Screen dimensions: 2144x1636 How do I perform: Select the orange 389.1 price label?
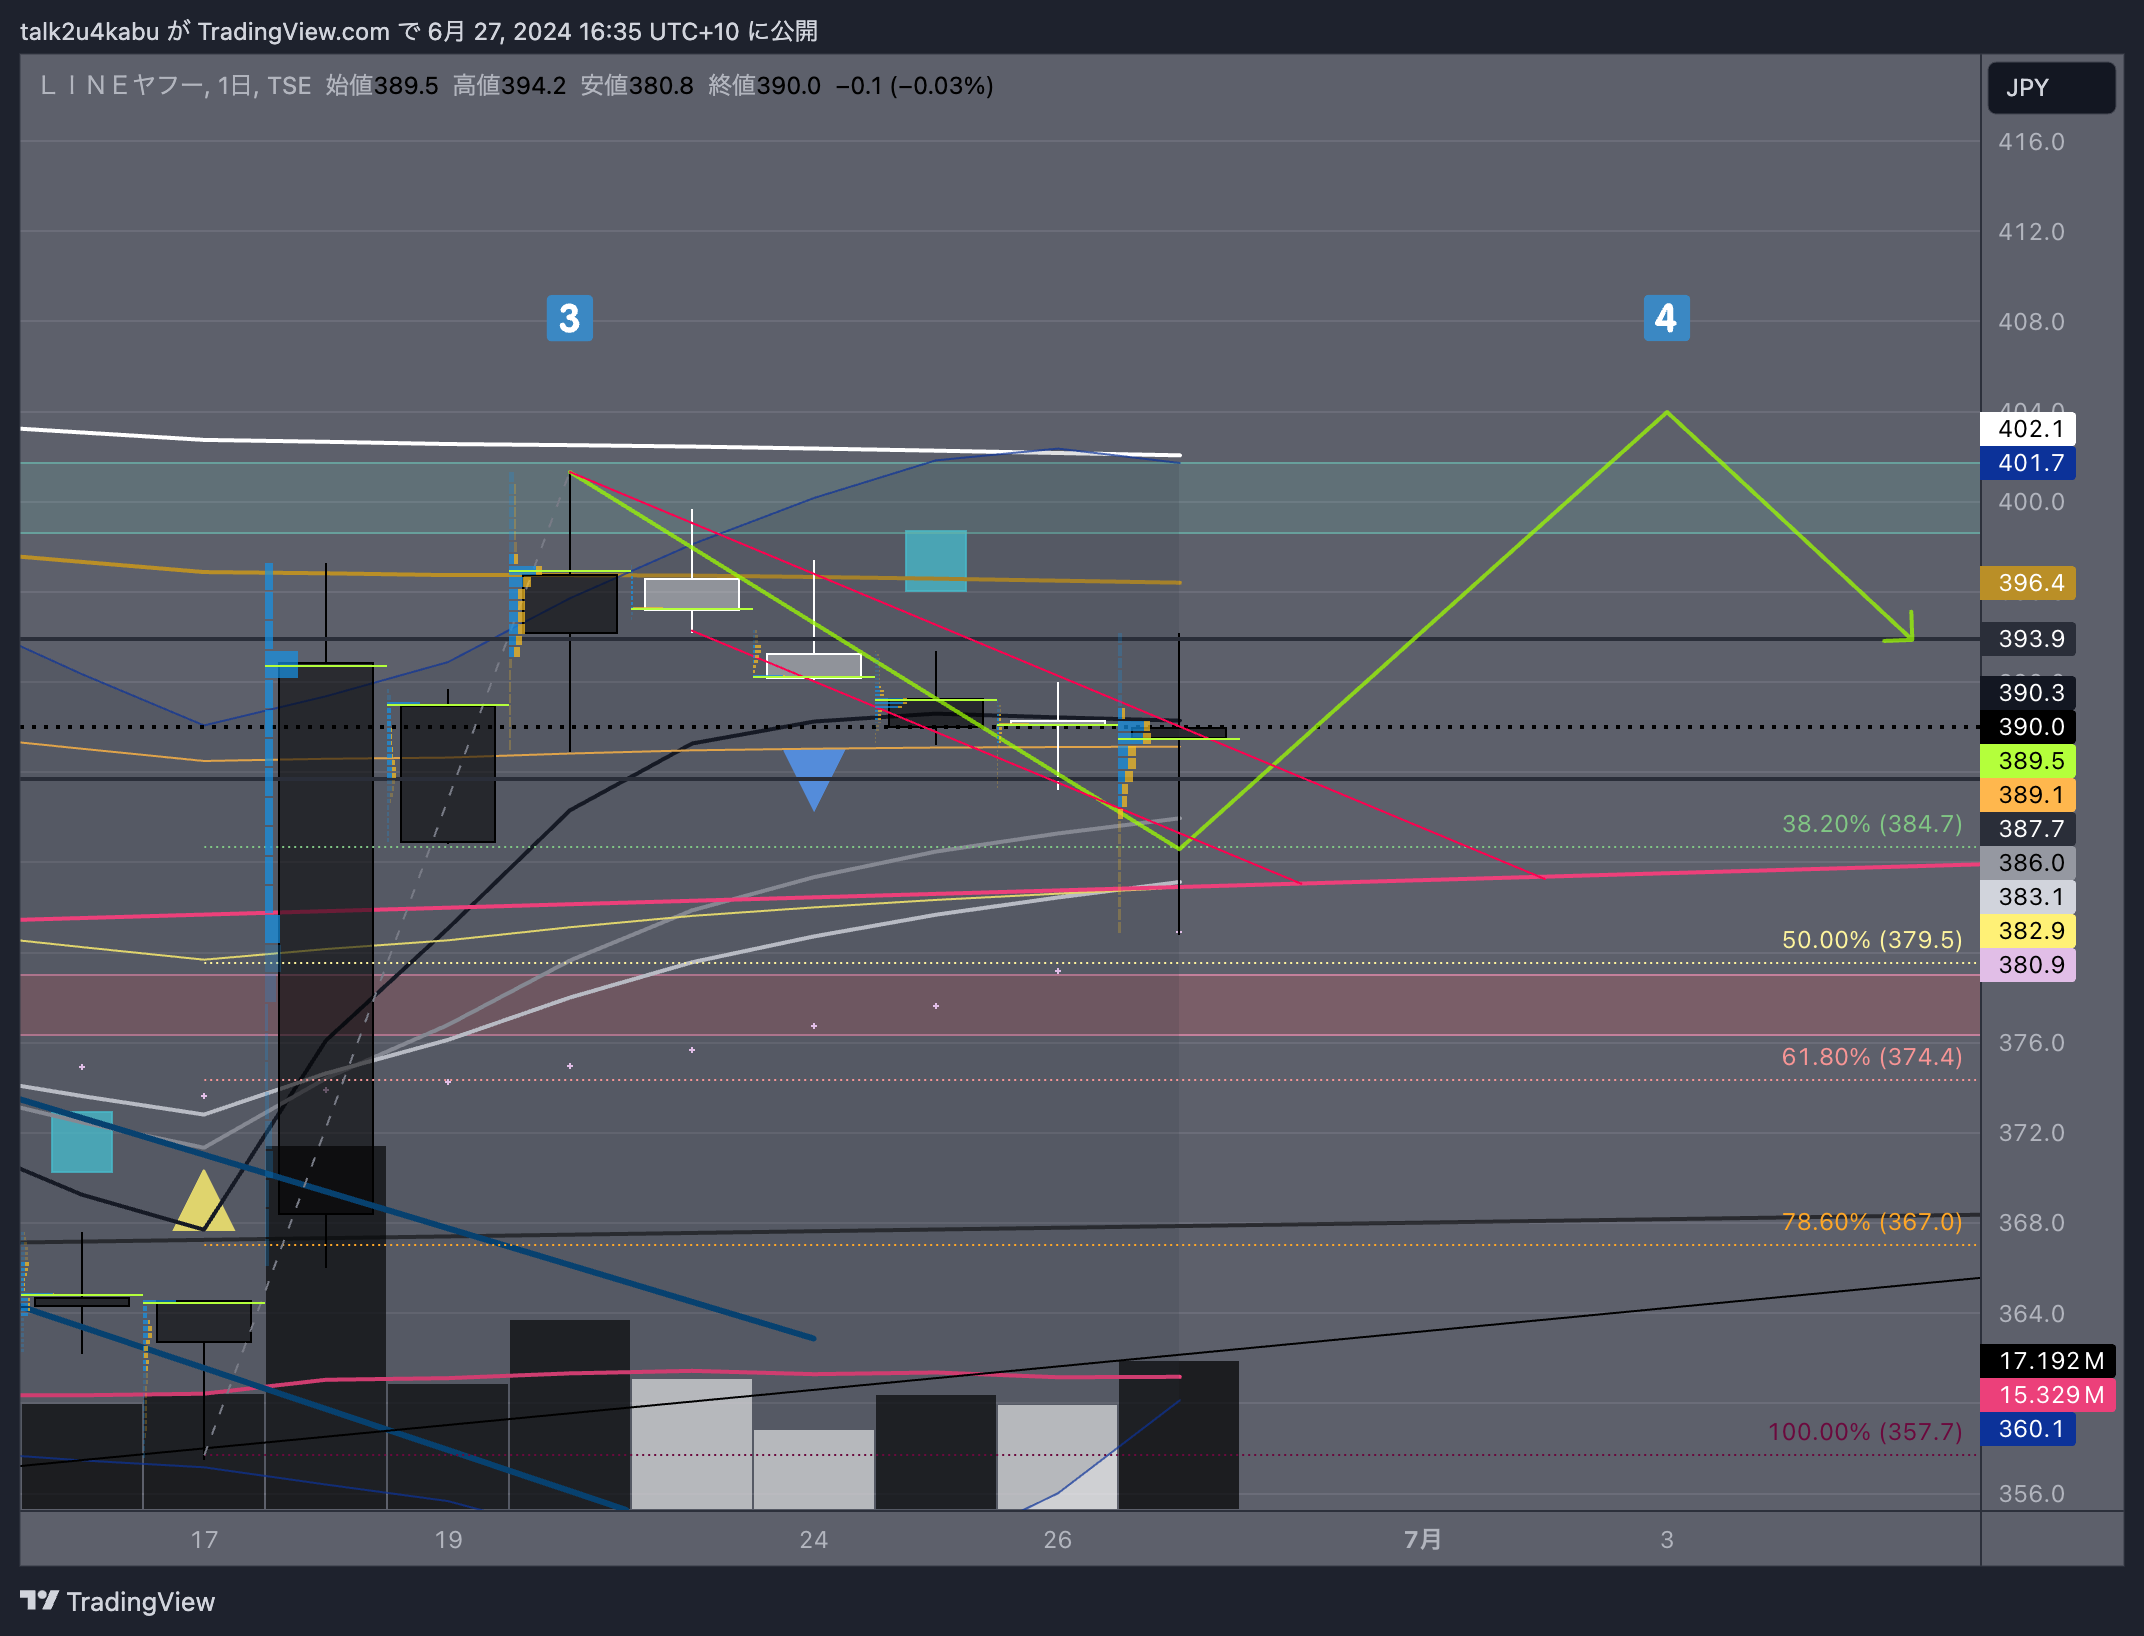(2028, 795)
